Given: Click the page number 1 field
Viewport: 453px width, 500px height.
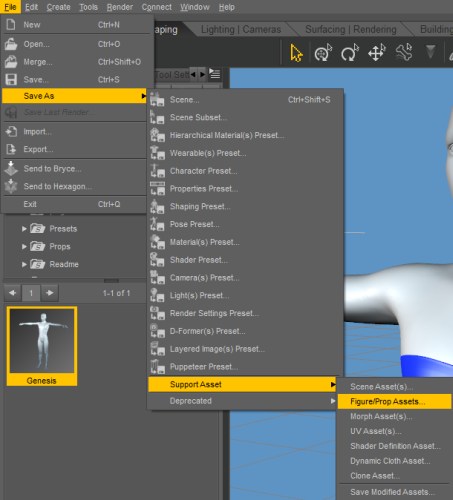Looking at the screenshot, I should (x=31, y=293).
